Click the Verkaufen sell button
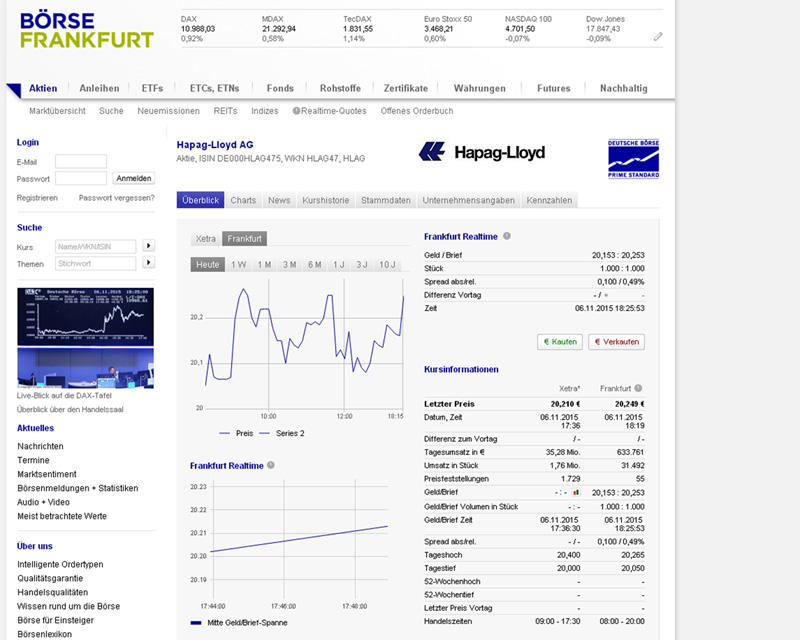The width and height of the screenshot is (800, 640). (616, 342)
